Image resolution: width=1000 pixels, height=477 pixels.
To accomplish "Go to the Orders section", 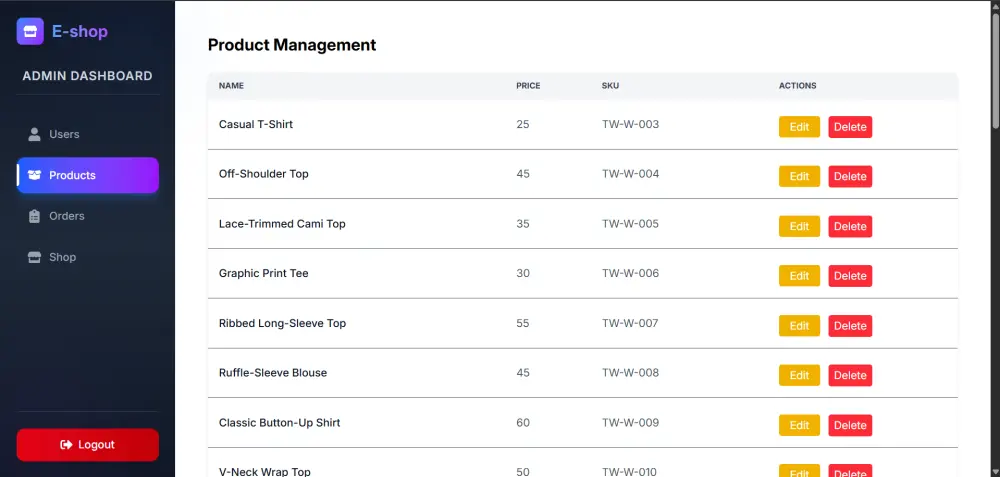I will (x=67, y=216).
